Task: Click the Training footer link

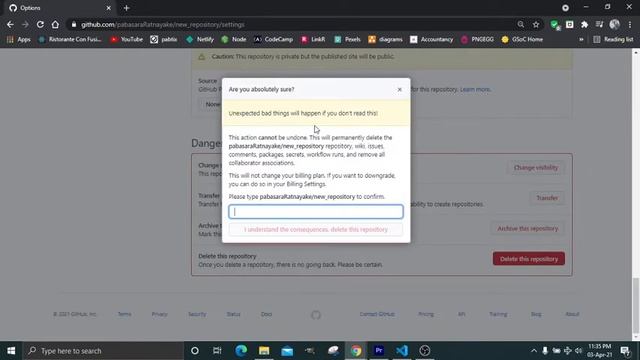Action: [498, 314]
